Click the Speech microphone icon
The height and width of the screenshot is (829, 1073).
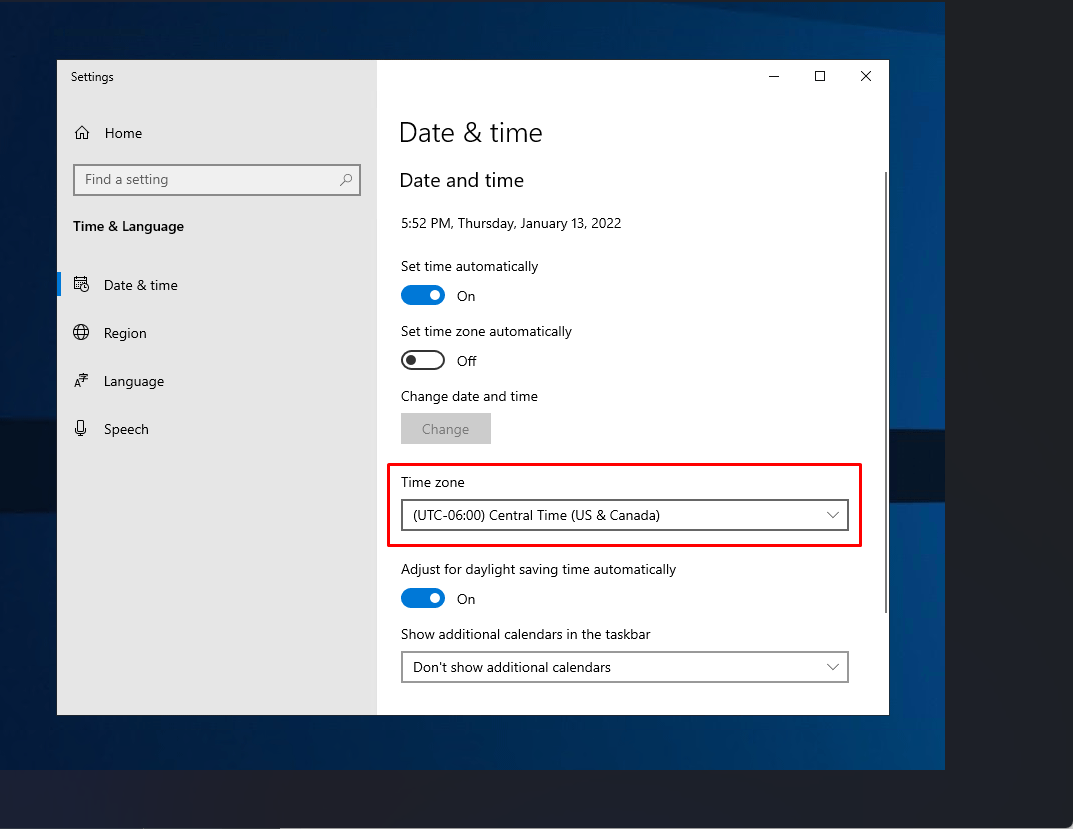81,429
